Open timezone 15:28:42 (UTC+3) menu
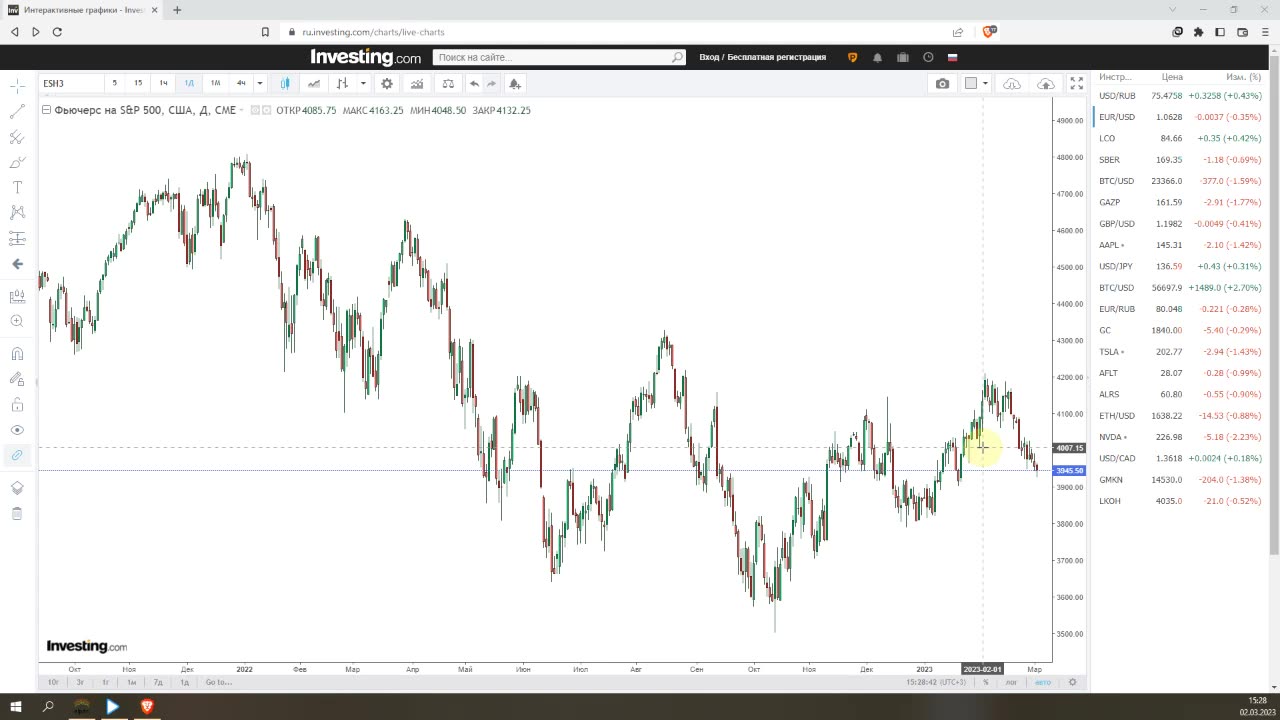The height and width of the screenshot is (720, 1280). pyautogui.click(x=936, y=682)
